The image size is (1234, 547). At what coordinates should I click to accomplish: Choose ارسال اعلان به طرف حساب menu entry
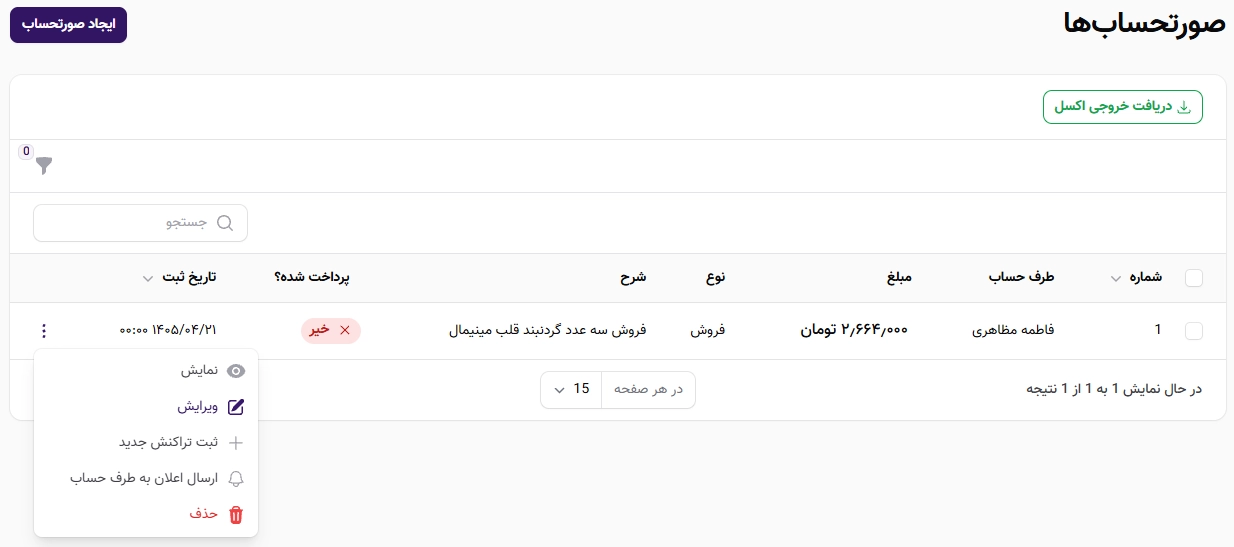coord(146,479)
